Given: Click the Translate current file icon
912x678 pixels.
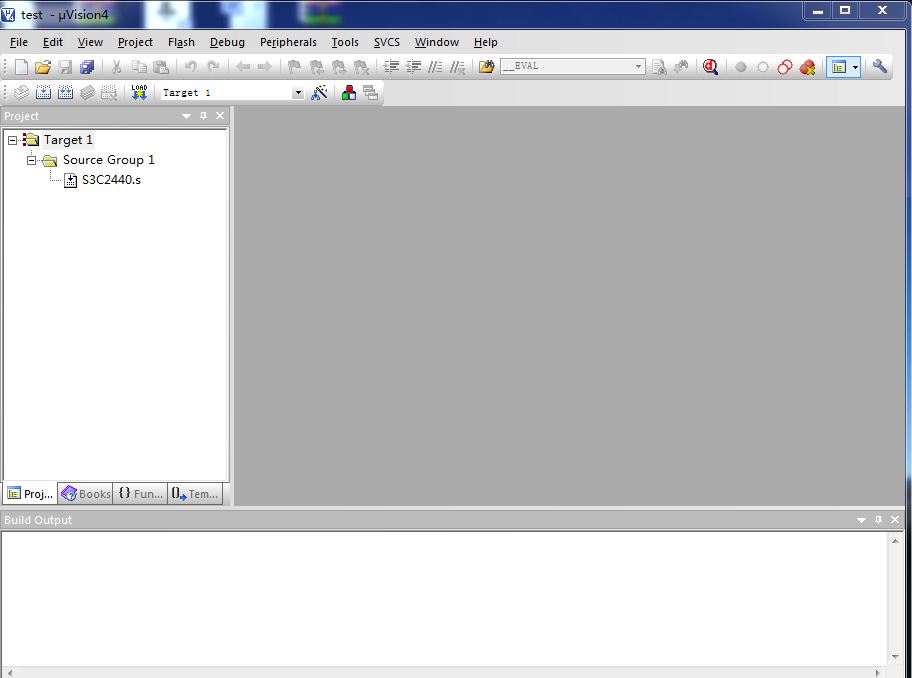Looking at the screenshot, I should 21,92.
